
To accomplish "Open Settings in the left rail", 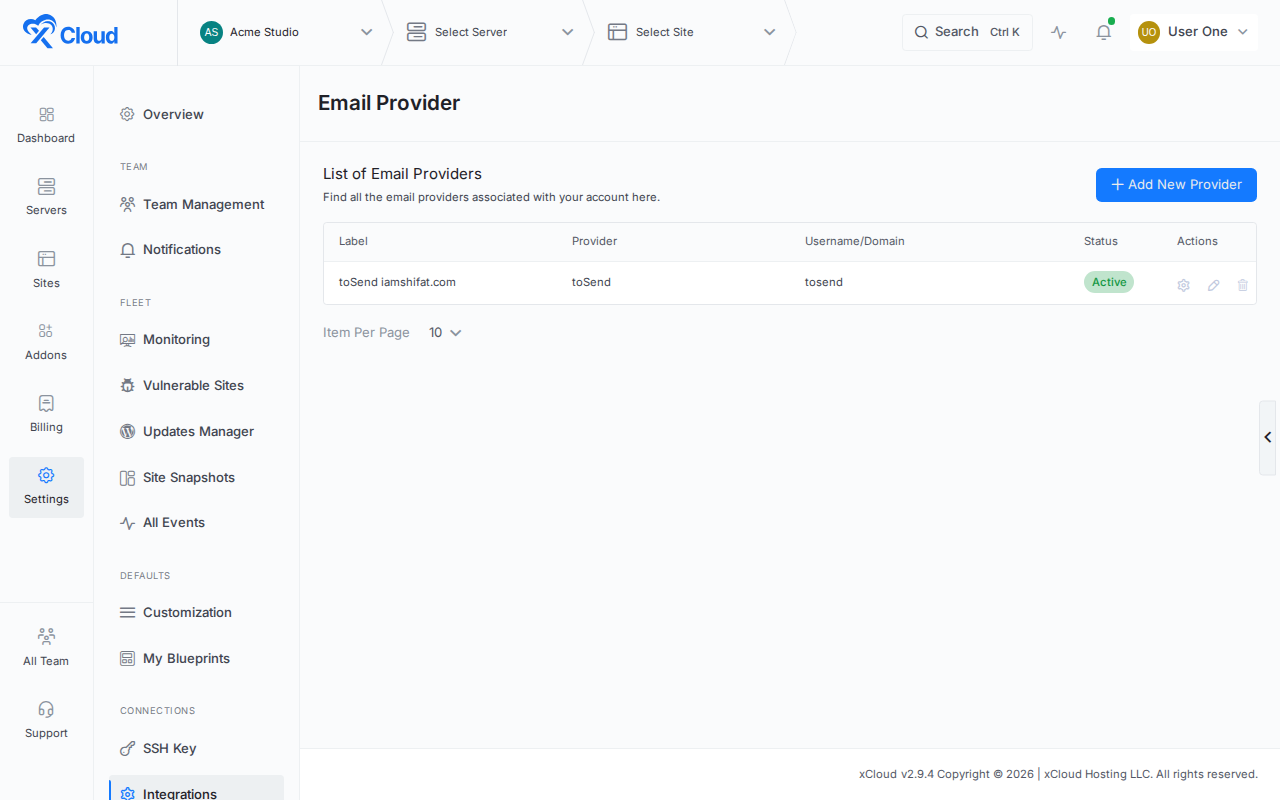I will 46,487.
